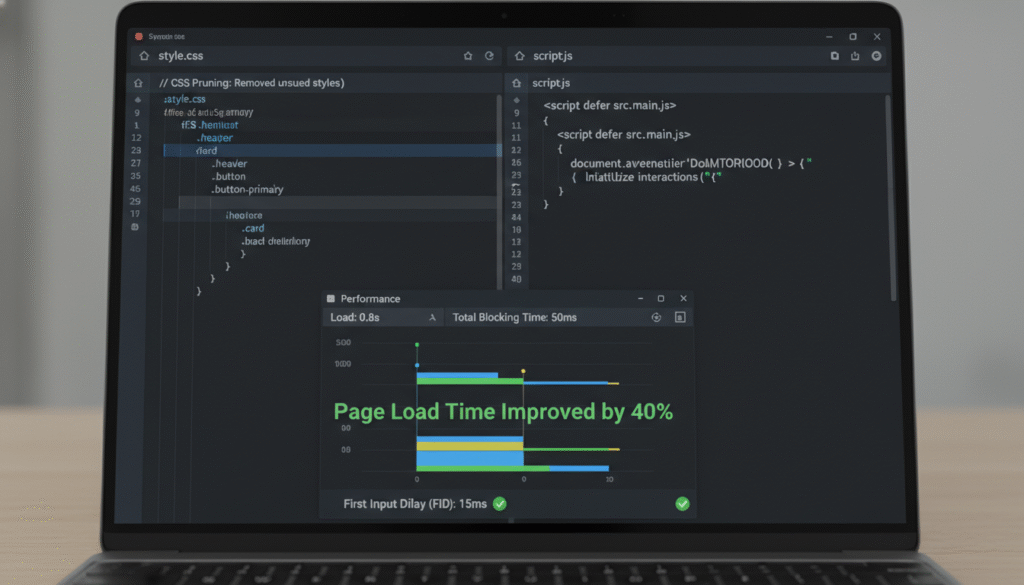Click the refresh icon in style.css header
Viewport: 1024px width, 585px height.
[490, 57]
